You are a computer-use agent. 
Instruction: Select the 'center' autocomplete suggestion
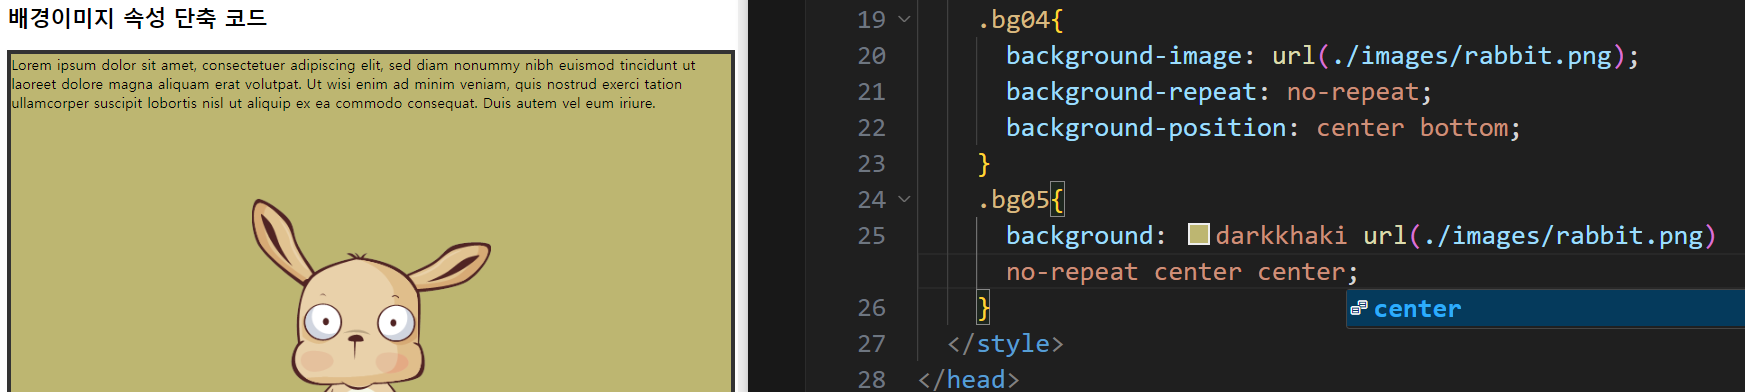pos(1545,309)
